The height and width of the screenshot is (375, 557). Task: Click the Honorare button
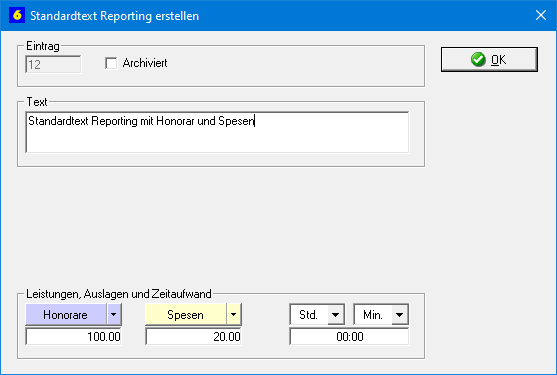tap(66, 315)
